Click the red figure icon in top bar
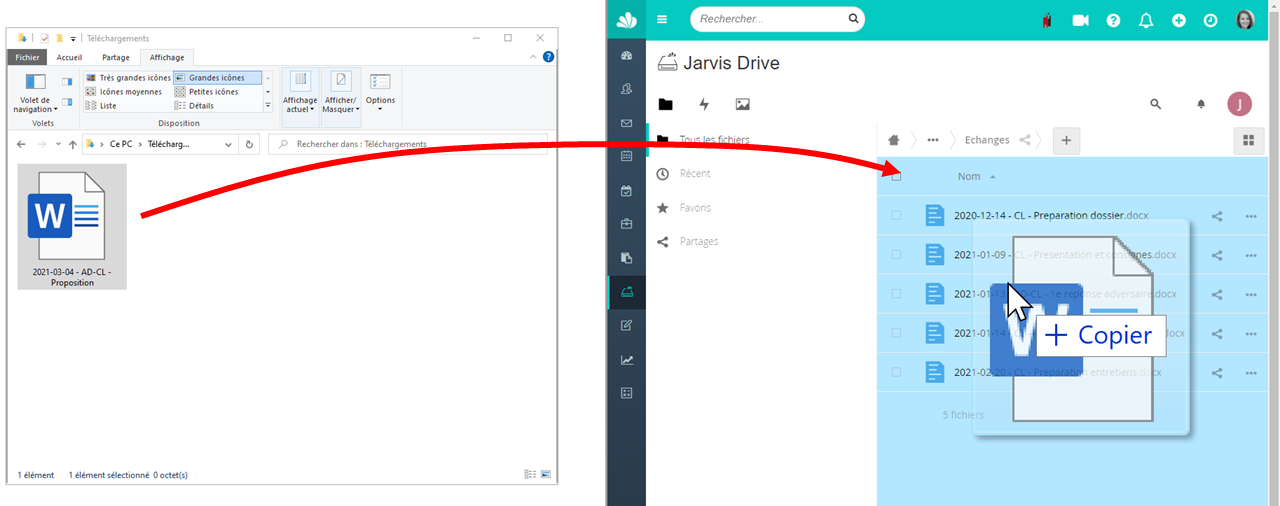 coord(1046,20)
